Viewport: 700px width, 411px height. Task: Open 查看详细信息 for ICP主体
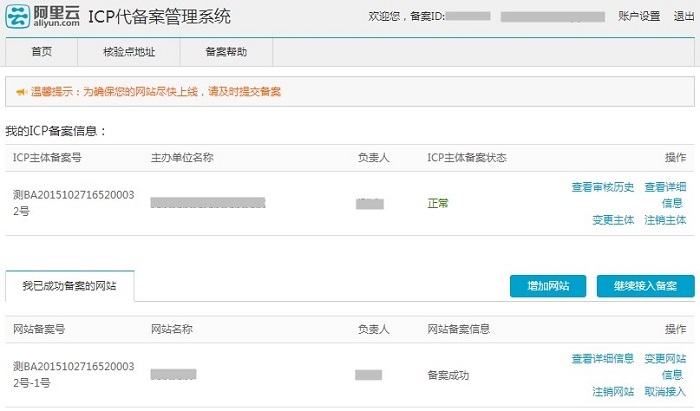[665, 194]
